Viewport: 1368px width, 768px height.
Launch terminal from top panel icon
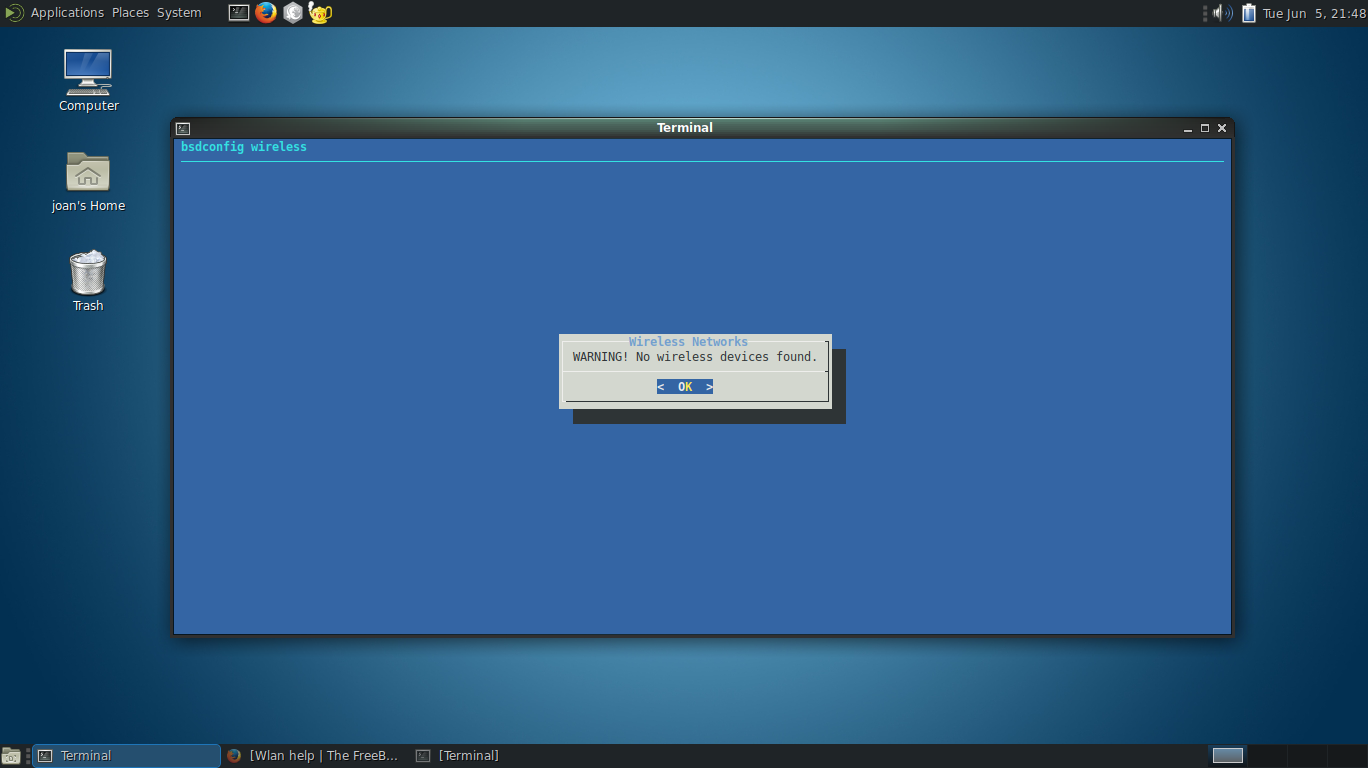click(239, 13)
